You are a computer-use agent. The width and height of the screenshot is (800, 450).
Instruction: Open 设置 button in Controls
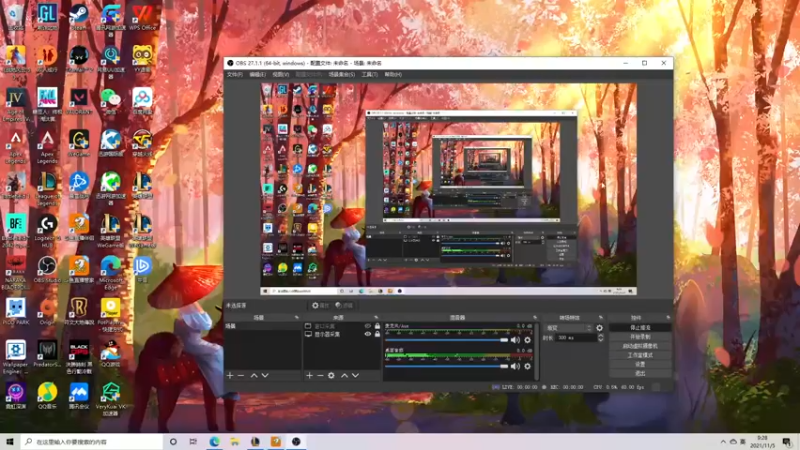tap(640, 364)
